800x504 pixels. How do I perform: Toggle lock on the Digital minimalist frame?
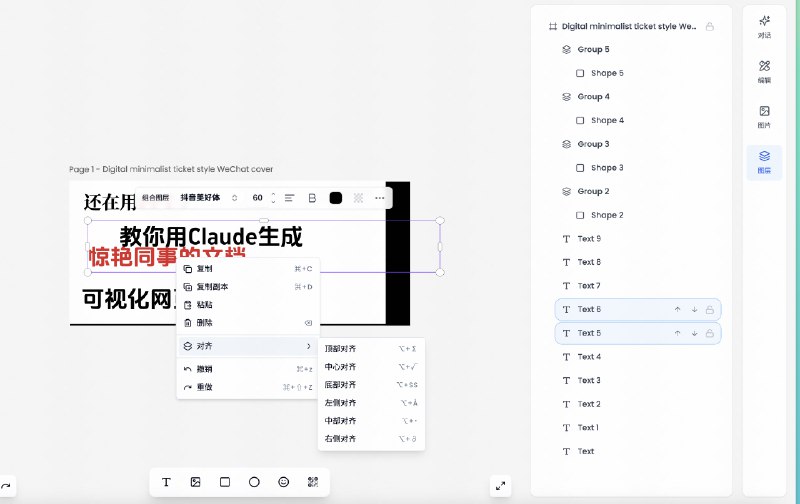710,27
